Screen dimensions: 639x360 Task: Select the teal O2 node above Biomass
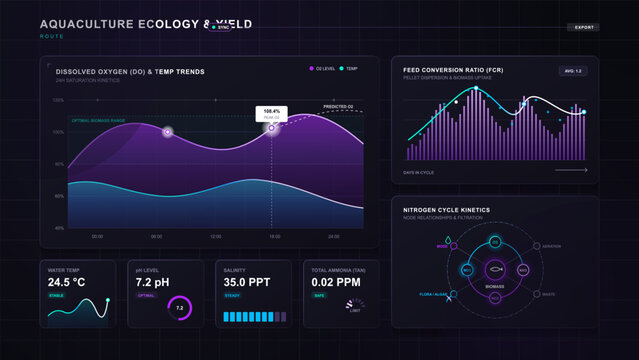(x=495, y=242)
